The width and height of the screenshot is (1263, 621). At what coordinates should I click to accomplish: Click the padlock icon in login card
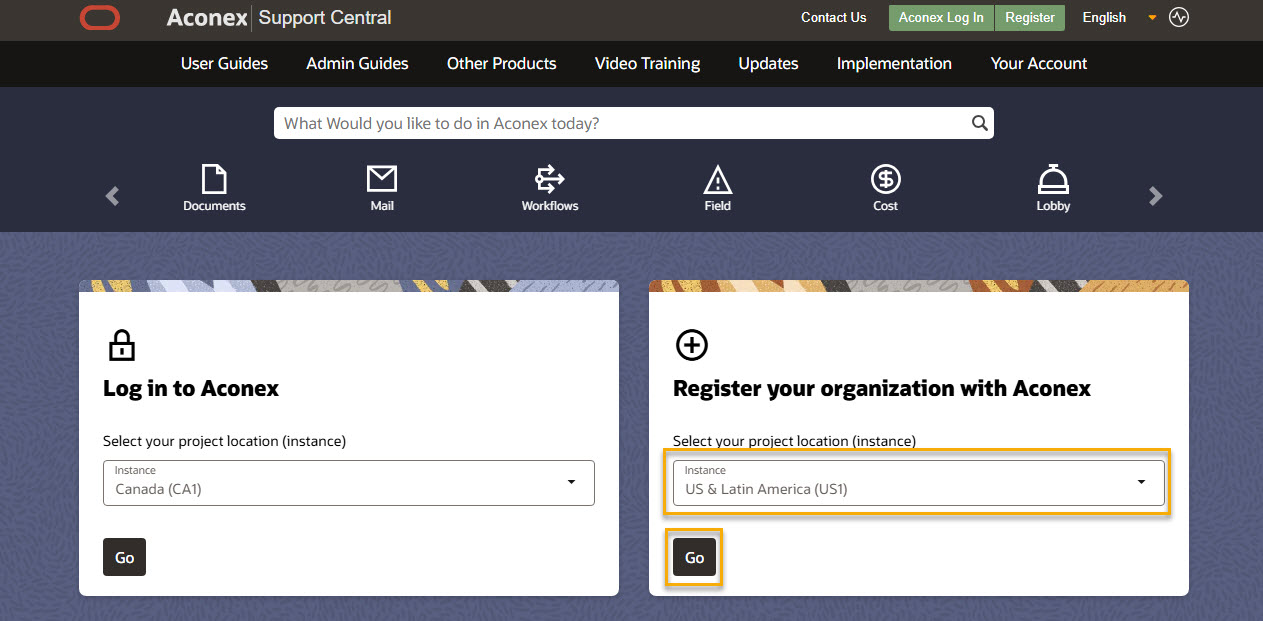click(x=121, y=346)
